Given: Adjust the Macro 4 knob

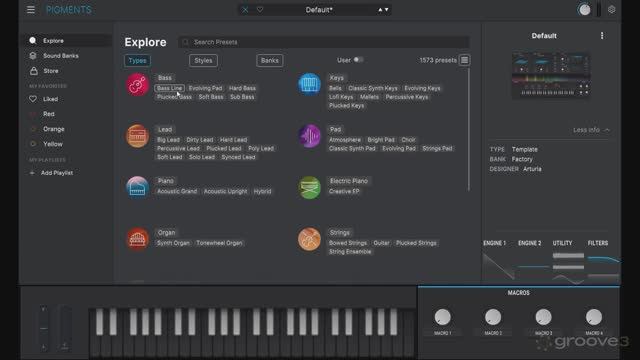Looking at the screenshot, I should (x=594, y=317).
